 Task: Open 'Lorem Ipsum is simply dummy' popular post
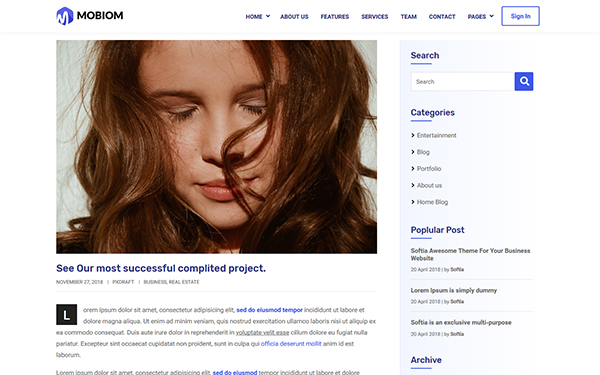click(454, 290)
